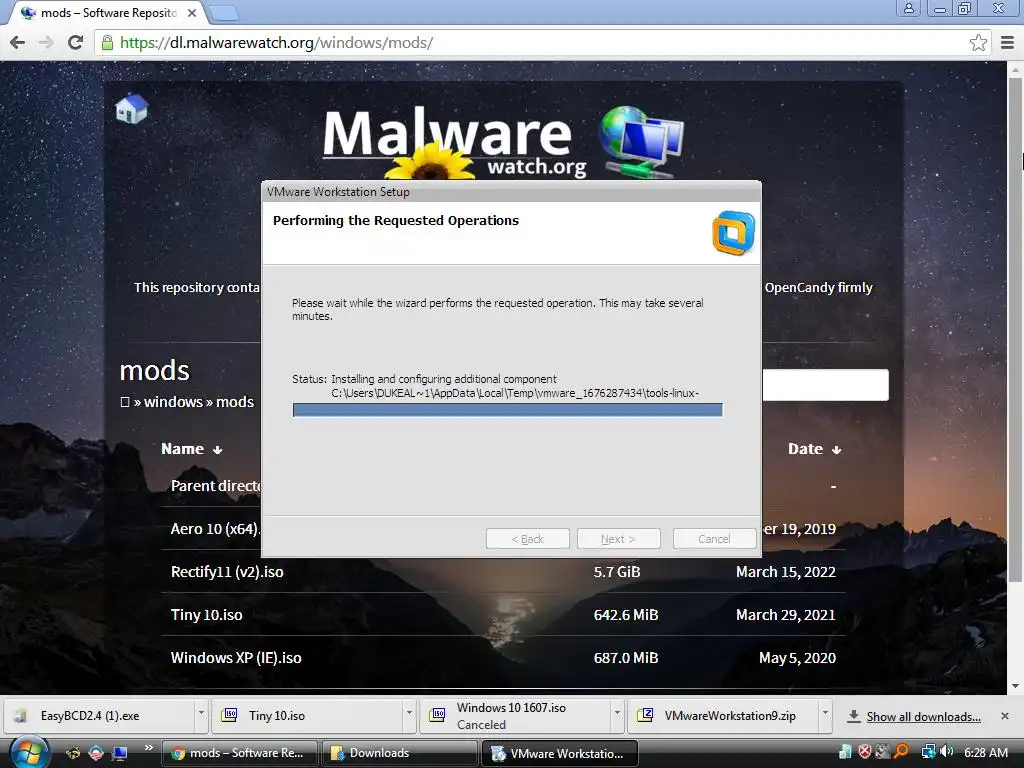
Task: Reload the malwarewatch page
Action: (x=76, y=42)
